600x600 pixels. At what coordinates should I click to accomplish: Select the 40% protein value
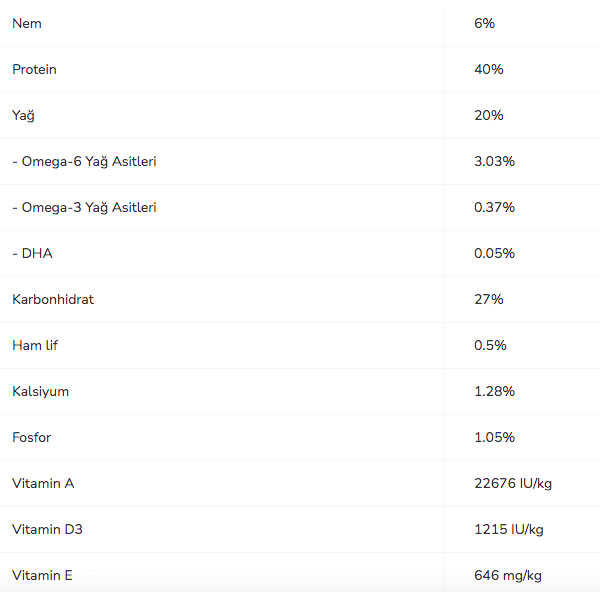click(488, 69)
